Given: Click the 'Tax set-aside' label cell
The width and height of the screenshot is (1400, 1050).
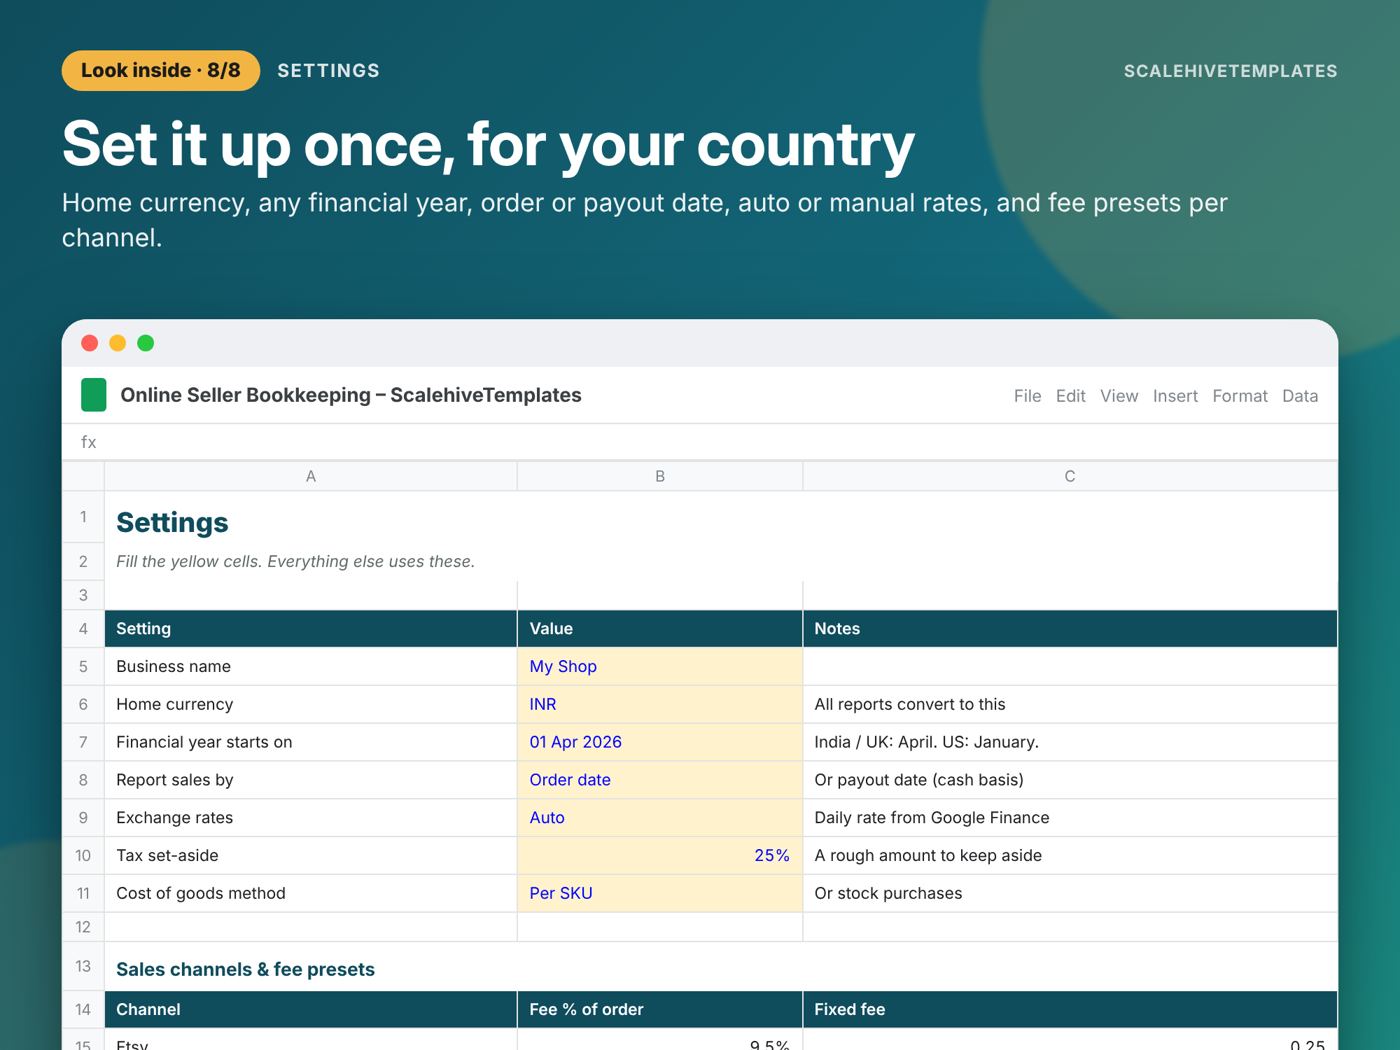Looking at the screenshot, I should pyautogui.click(x=311, y=856).
